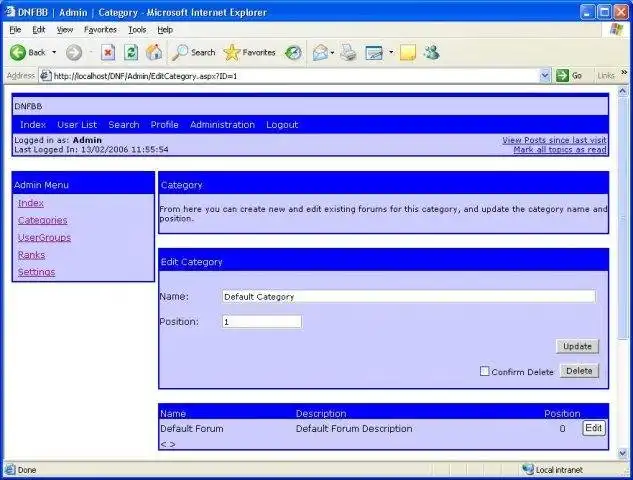Click the scrollbar up arrow
The image size is (633, 480).
point(623,91)
